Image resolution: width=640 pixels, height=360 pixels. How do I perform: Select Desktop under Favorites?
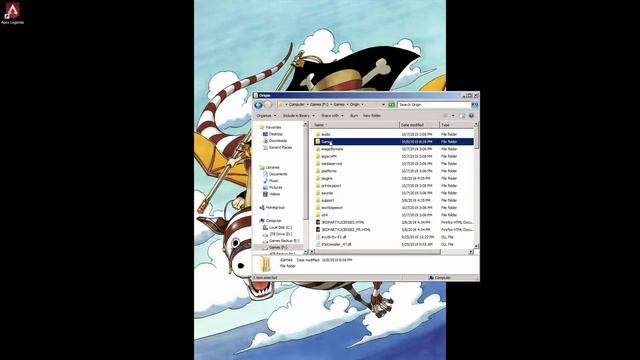pyautogui.click(x=276, y=134)
